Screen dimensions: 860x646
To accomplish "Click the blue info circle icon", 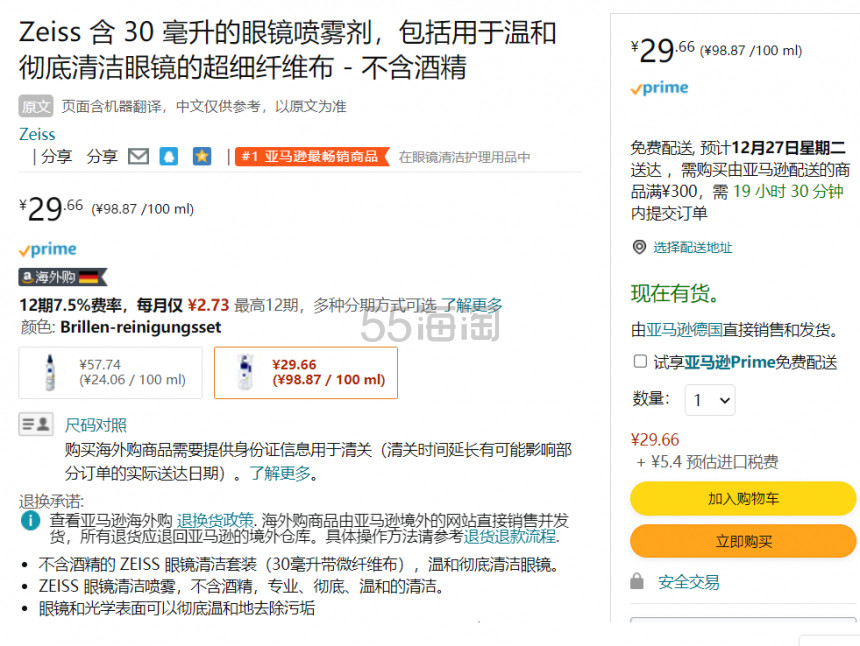I will tap(31, 520).
